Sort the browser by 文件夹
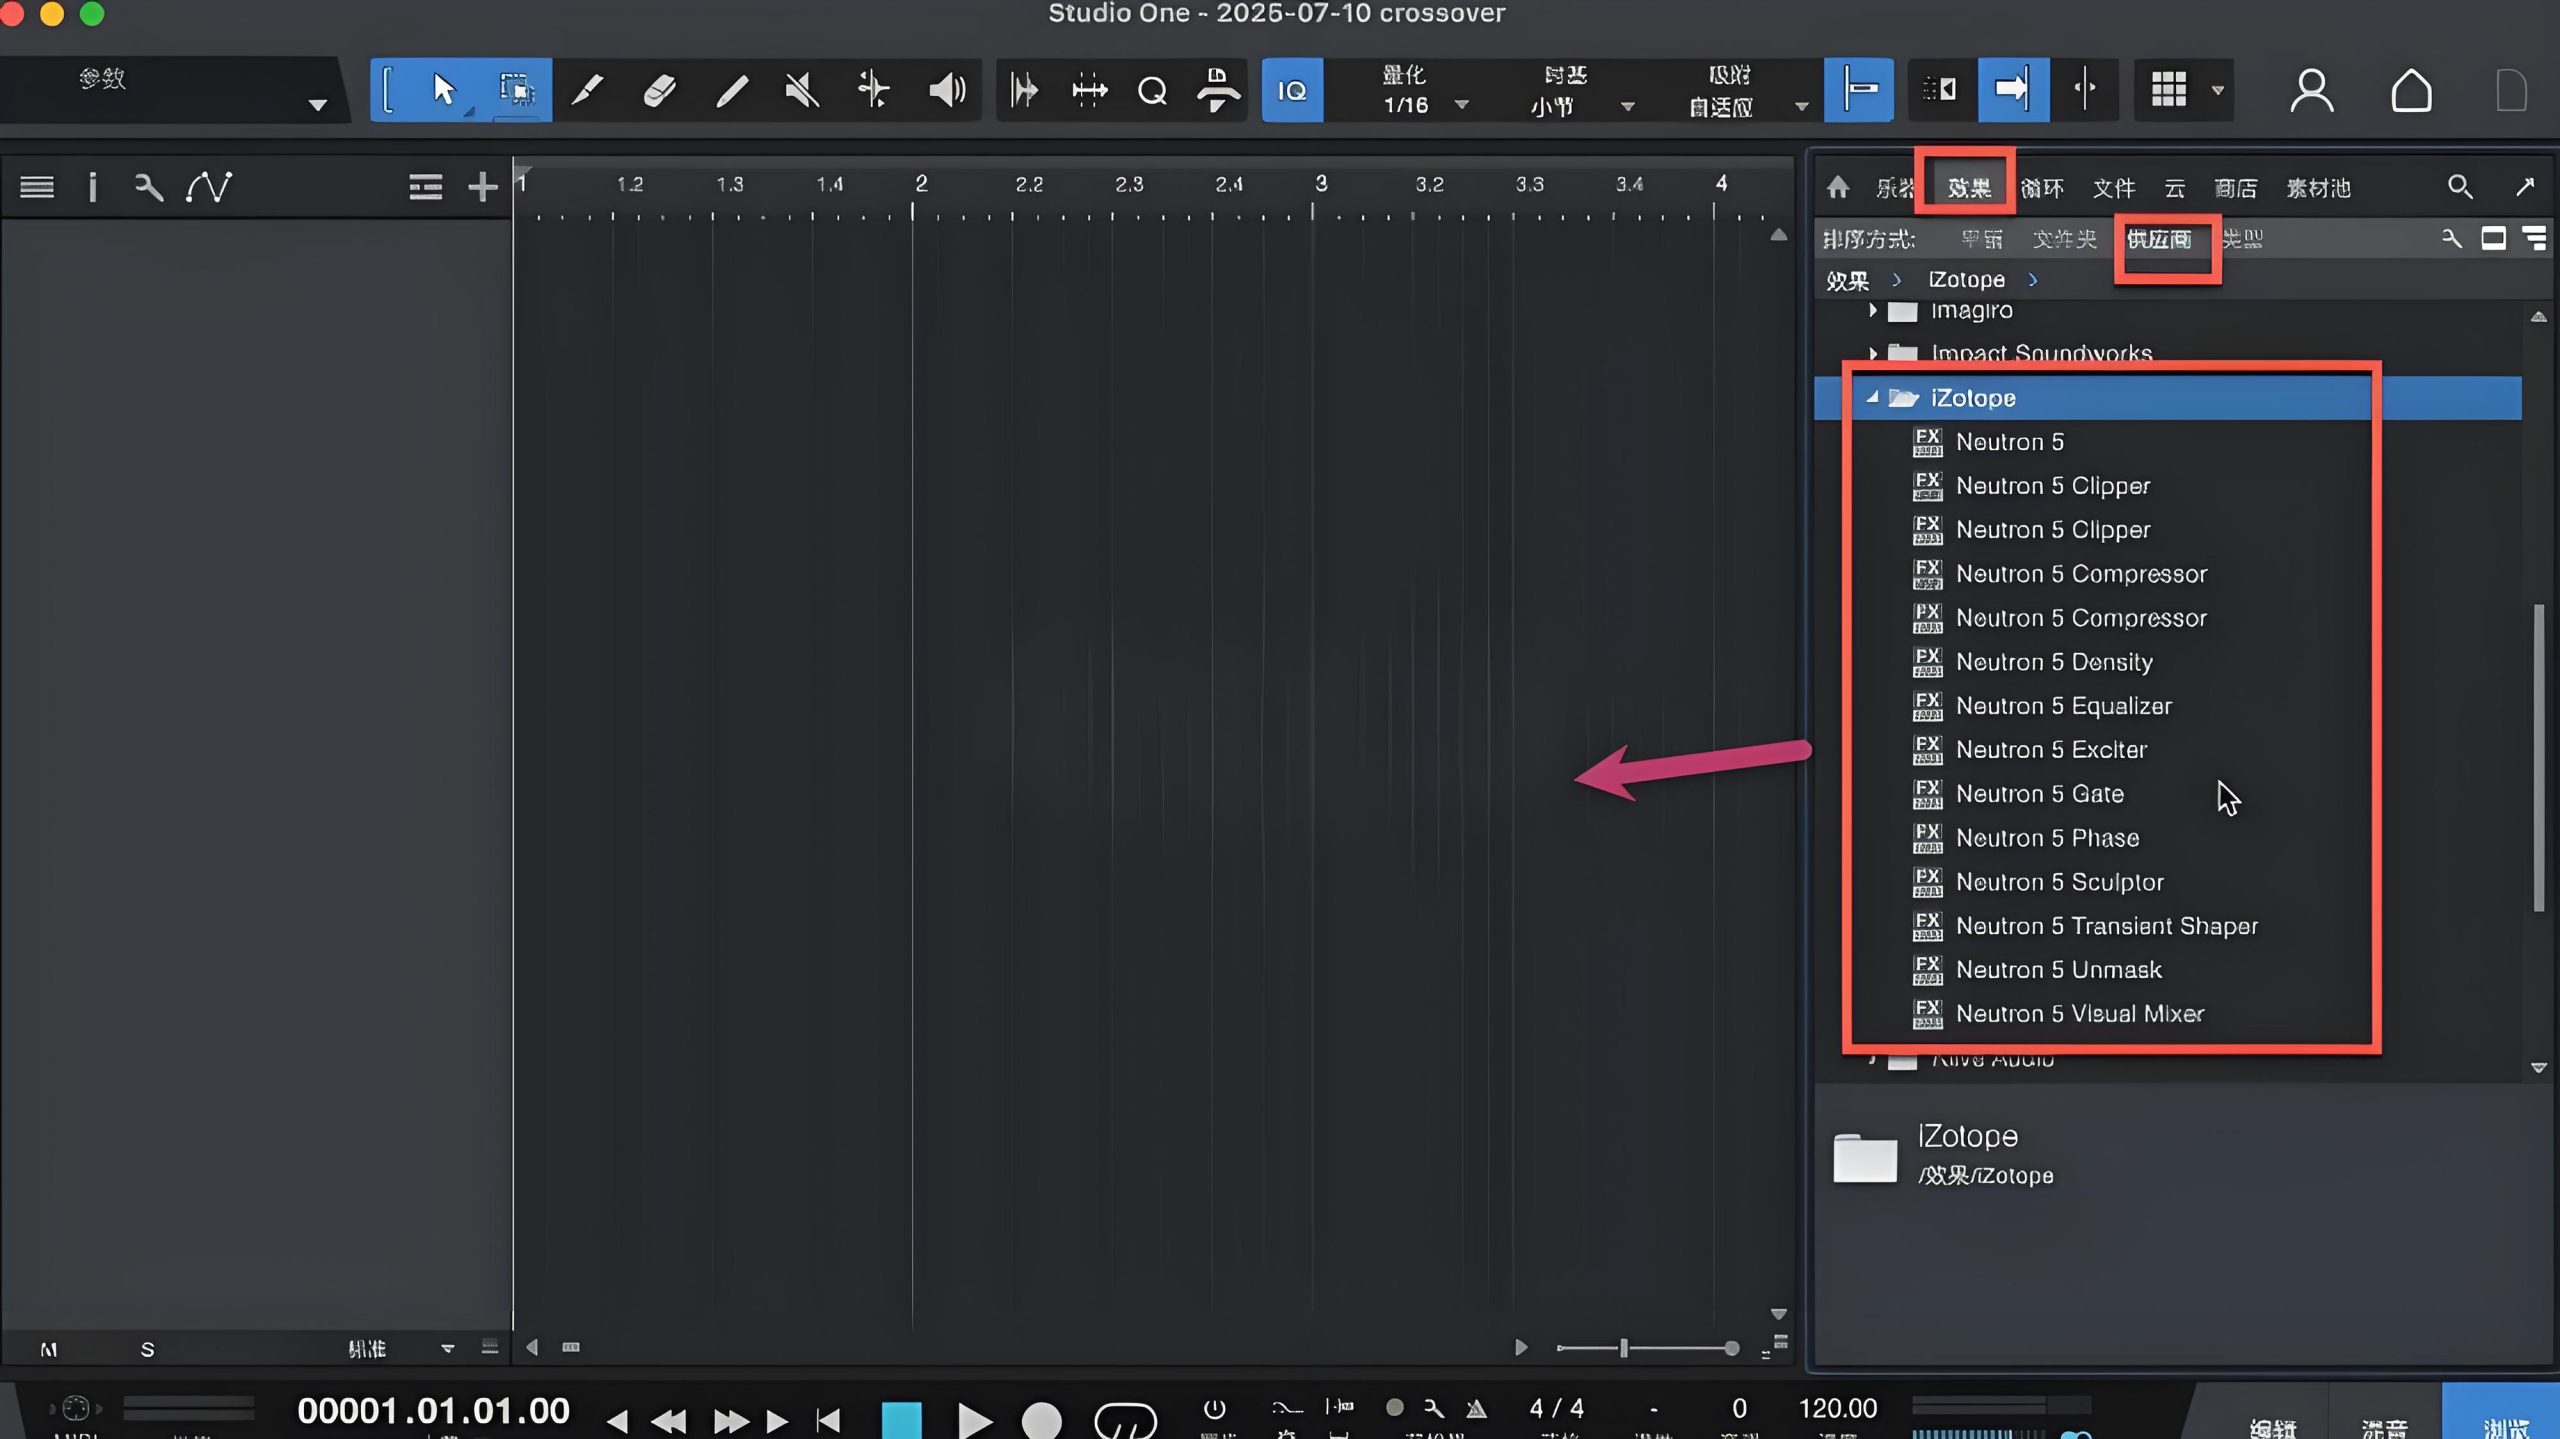The height and width of the screenshot is (1439, 2560). pos(2064,239)
